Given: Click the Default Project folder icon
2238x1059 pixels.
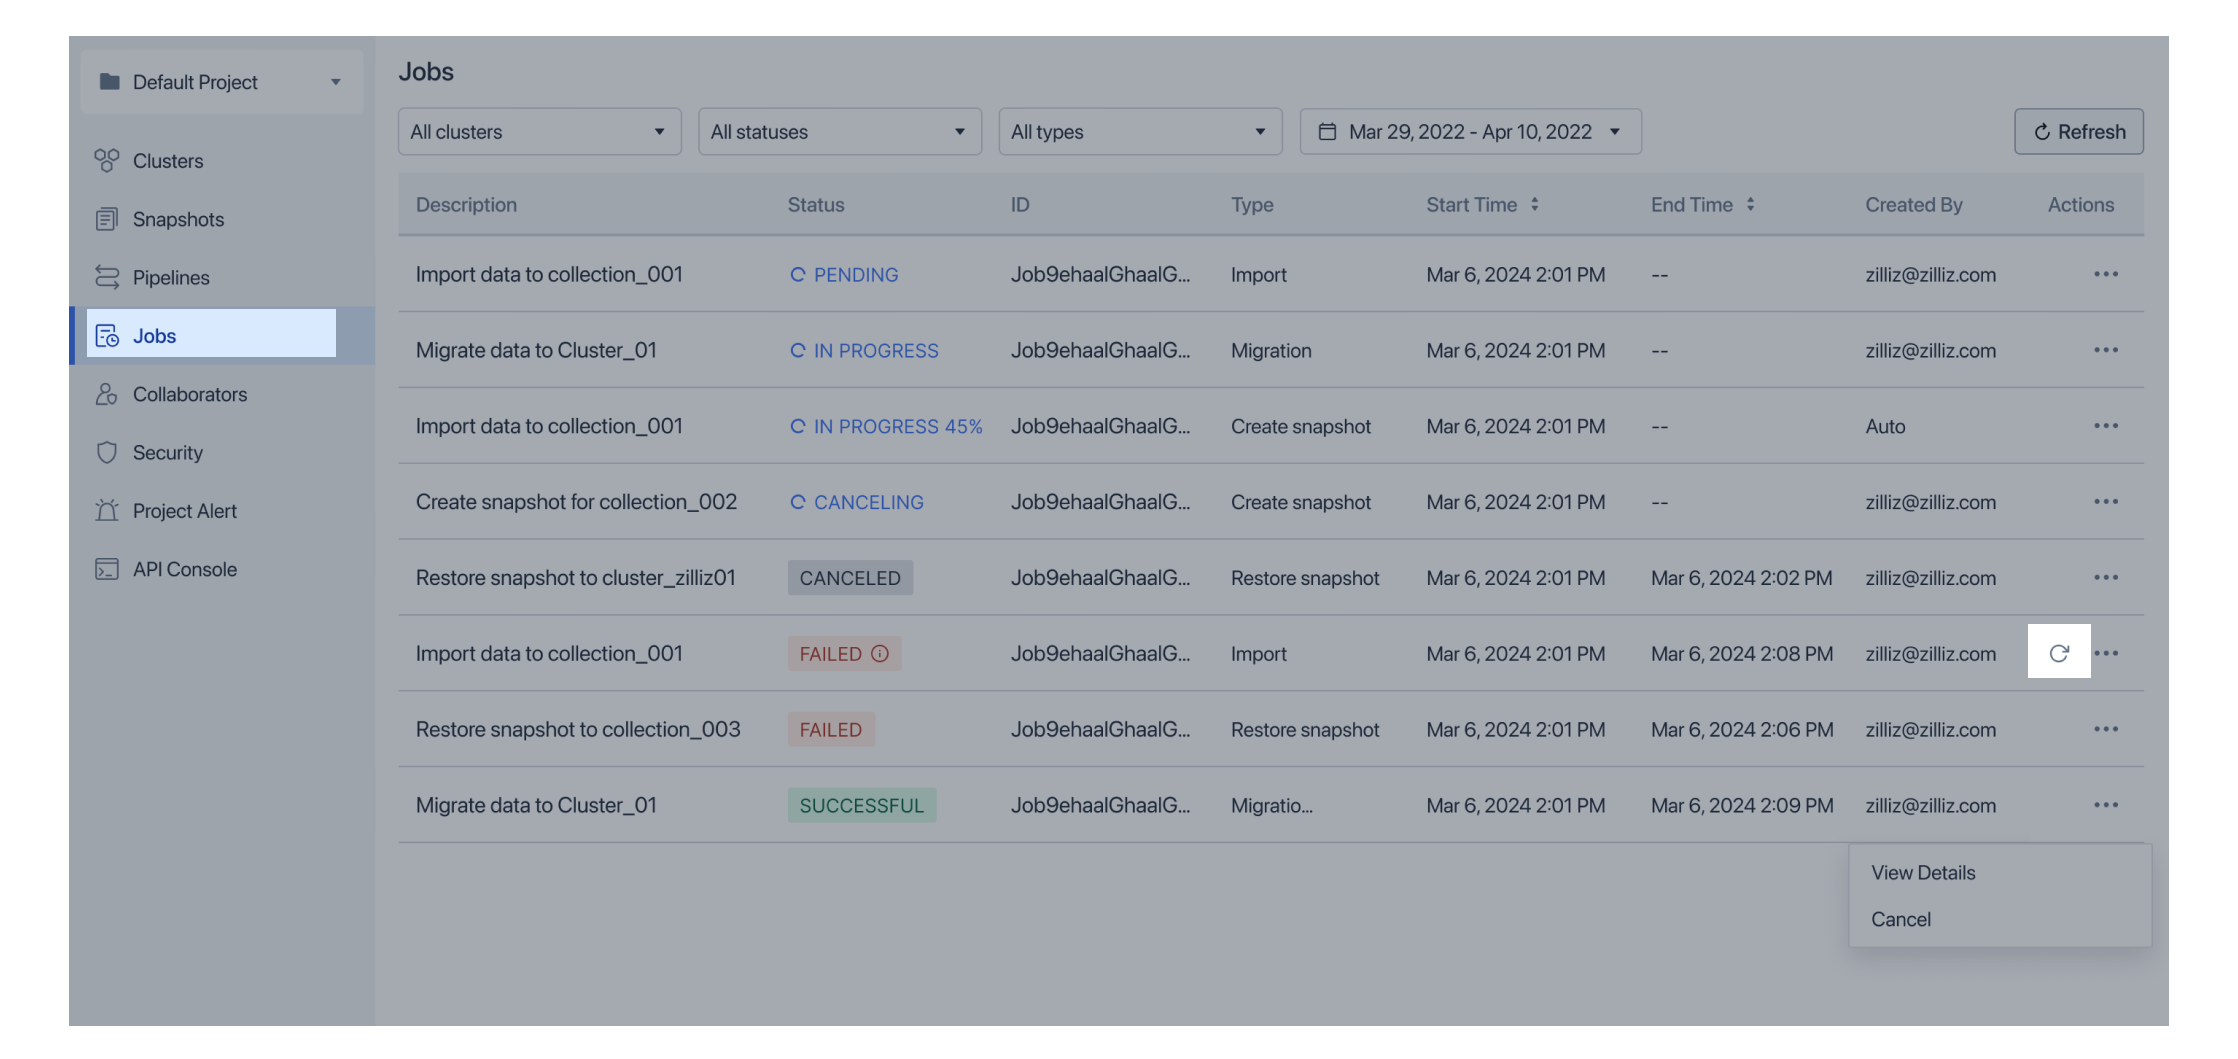Looking at the screenshot, I should [110, 82].
